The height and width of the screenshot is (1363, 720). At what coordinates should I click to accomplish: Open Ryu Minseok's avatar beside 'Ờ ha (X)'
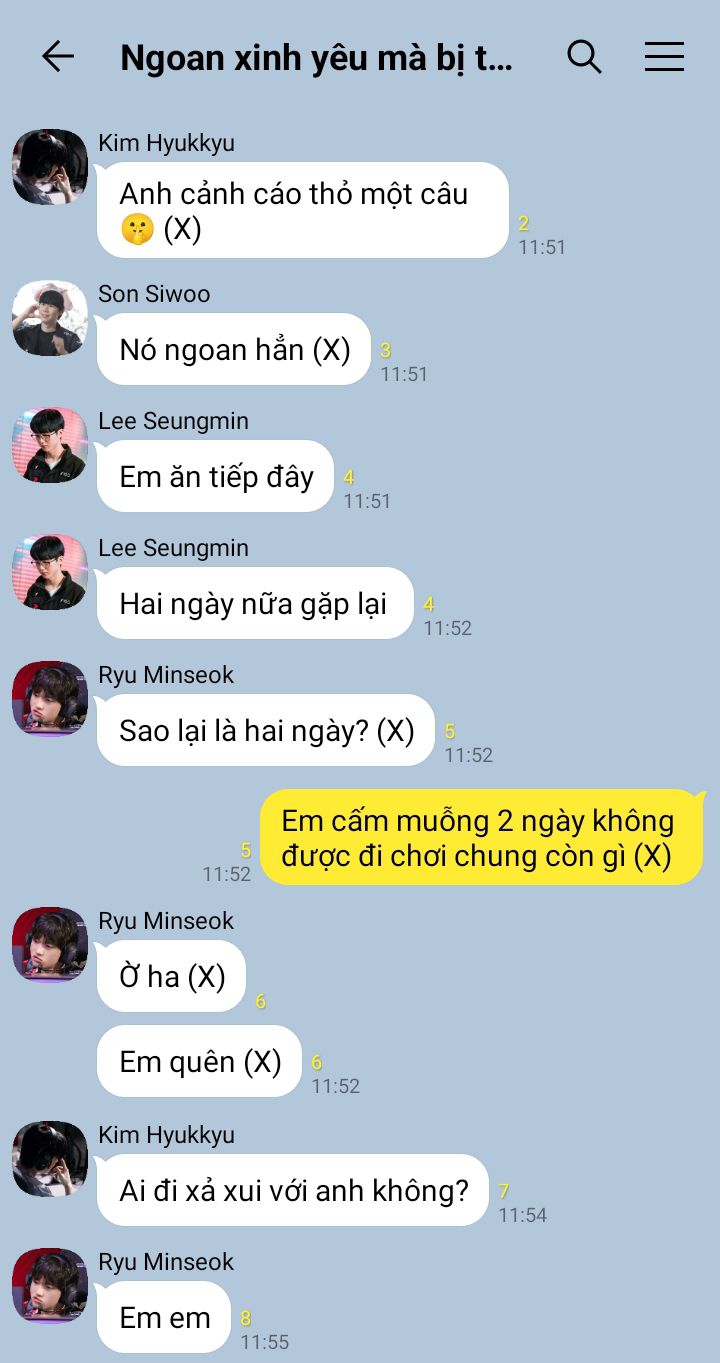(50, 945)
